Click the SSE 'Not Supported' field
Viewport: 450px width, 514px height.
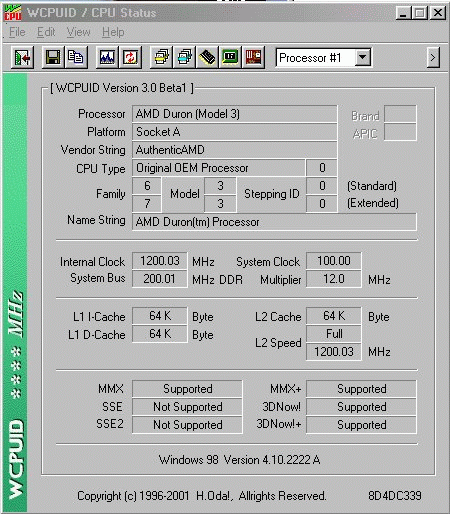[187, 407]
